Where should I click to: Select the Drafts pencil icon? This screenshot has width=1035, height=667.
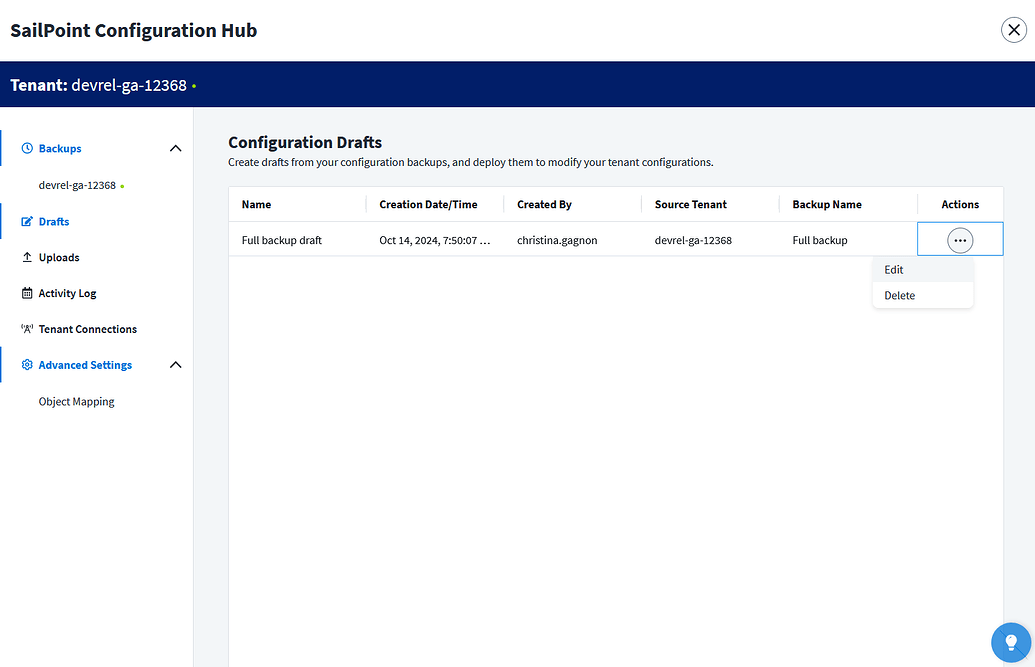26,221
